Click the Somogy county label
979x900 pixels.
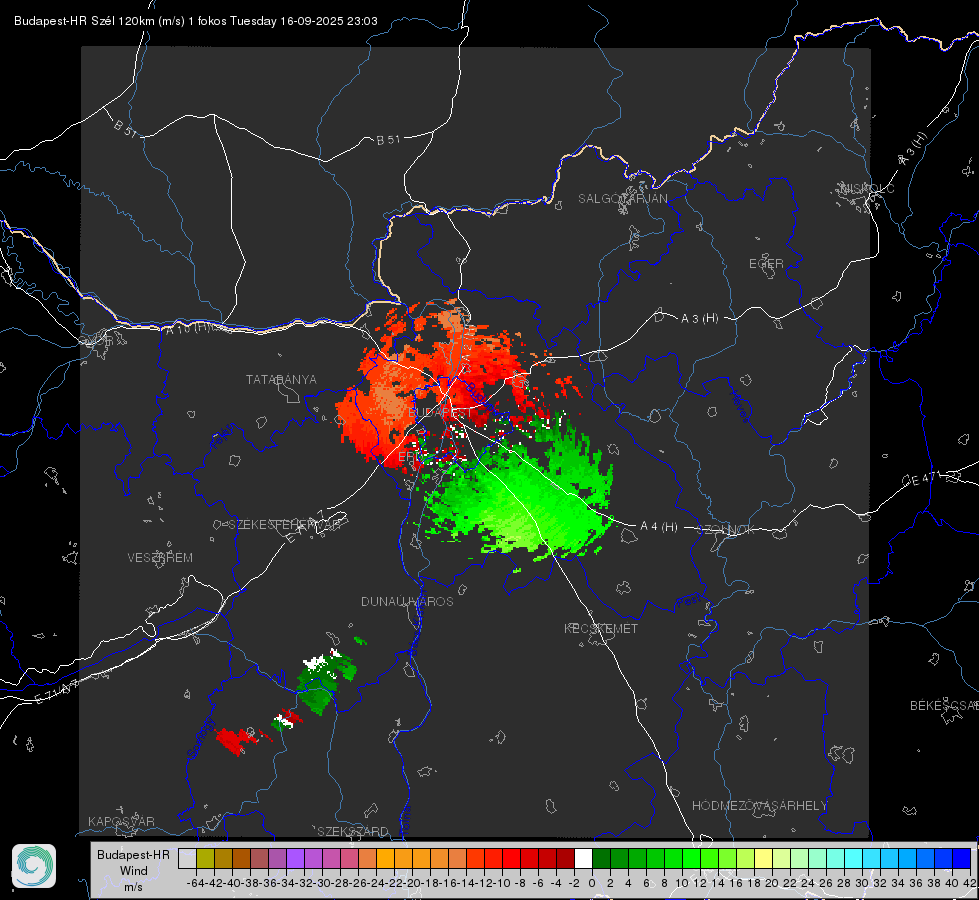201,738
